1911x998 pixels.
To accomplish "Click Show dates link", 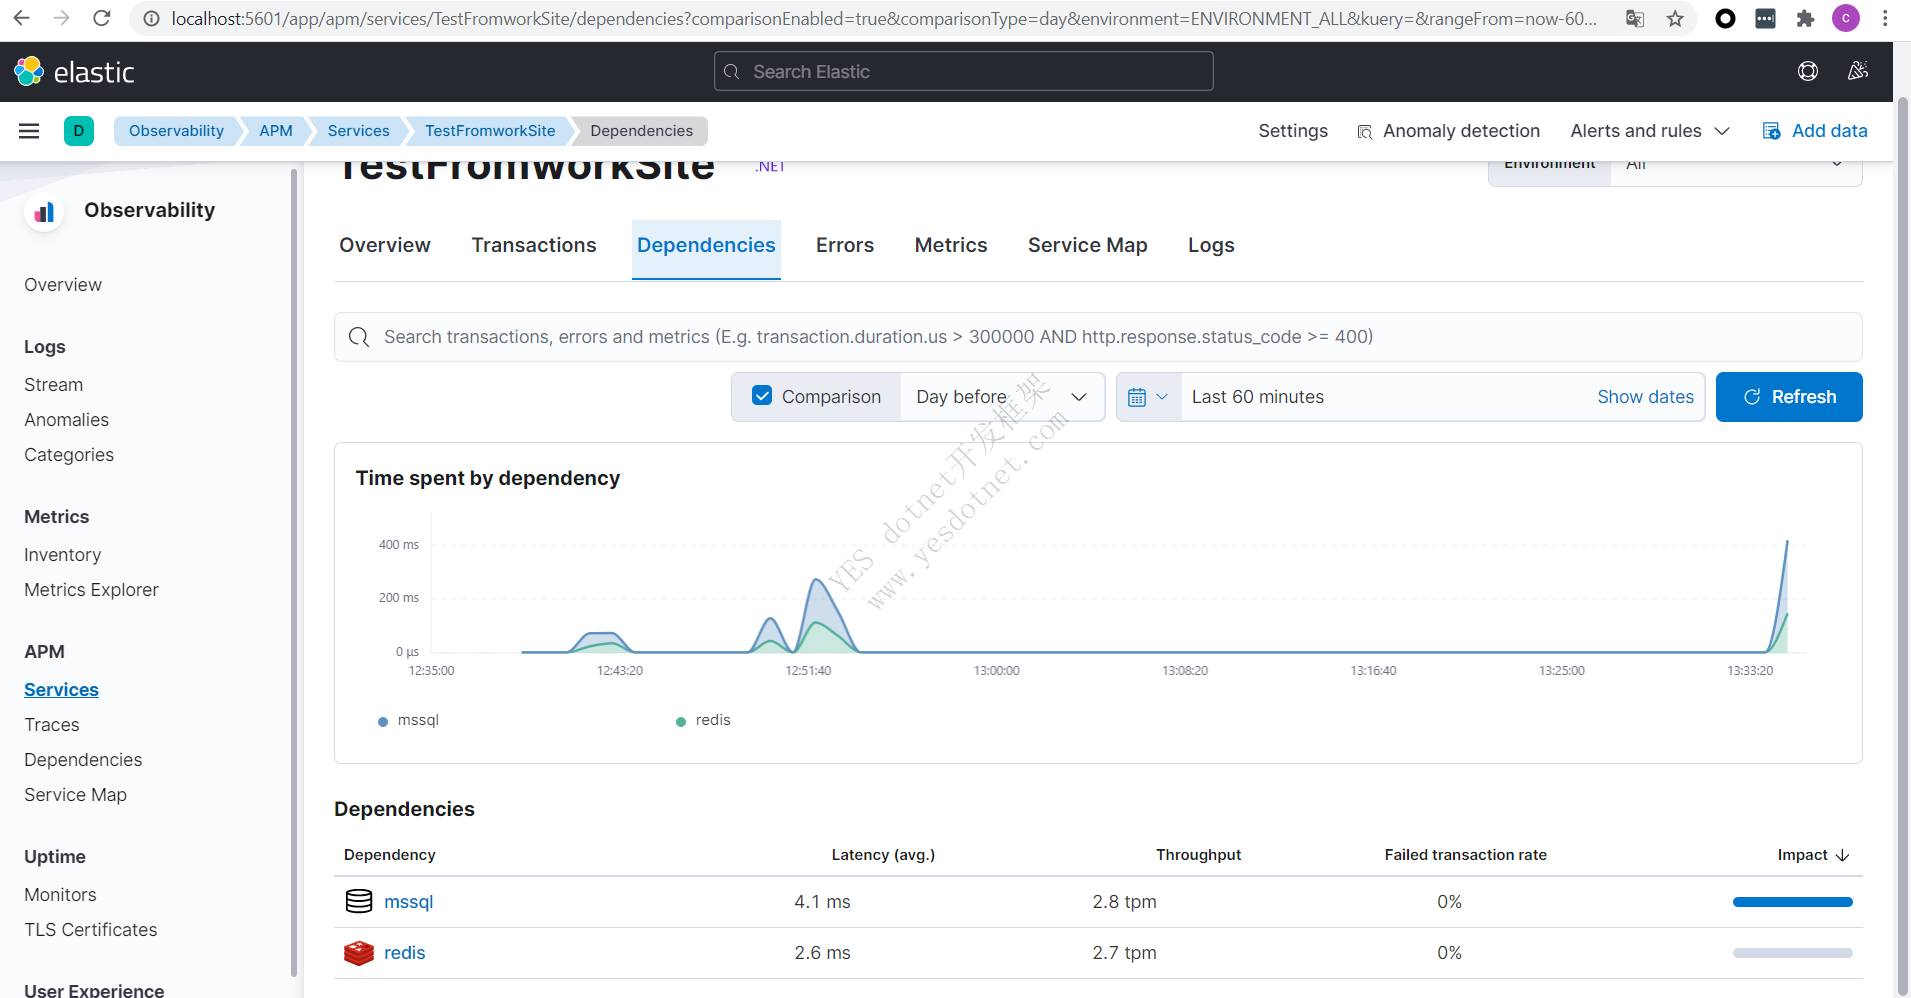I will click(x=1645, y=397).
